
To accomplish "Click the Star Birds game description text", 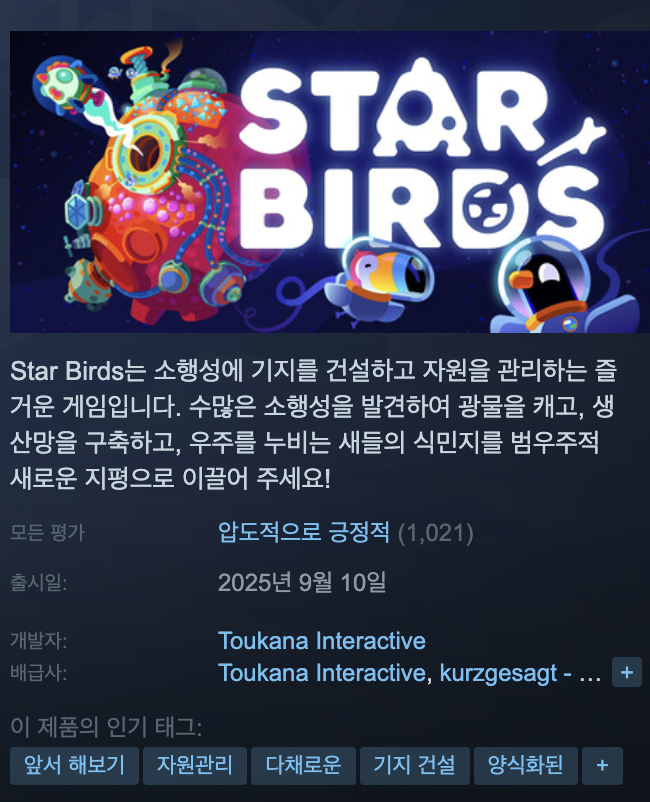I will pos(313,425).
